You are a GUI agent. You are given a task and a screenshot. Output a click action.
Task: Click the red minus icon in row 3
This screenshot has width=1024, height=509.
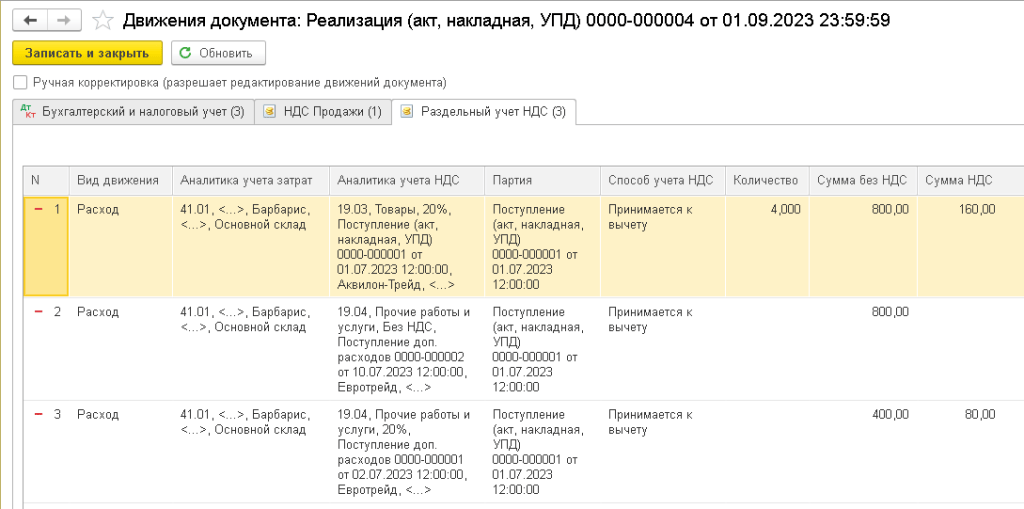coord(38,414)
